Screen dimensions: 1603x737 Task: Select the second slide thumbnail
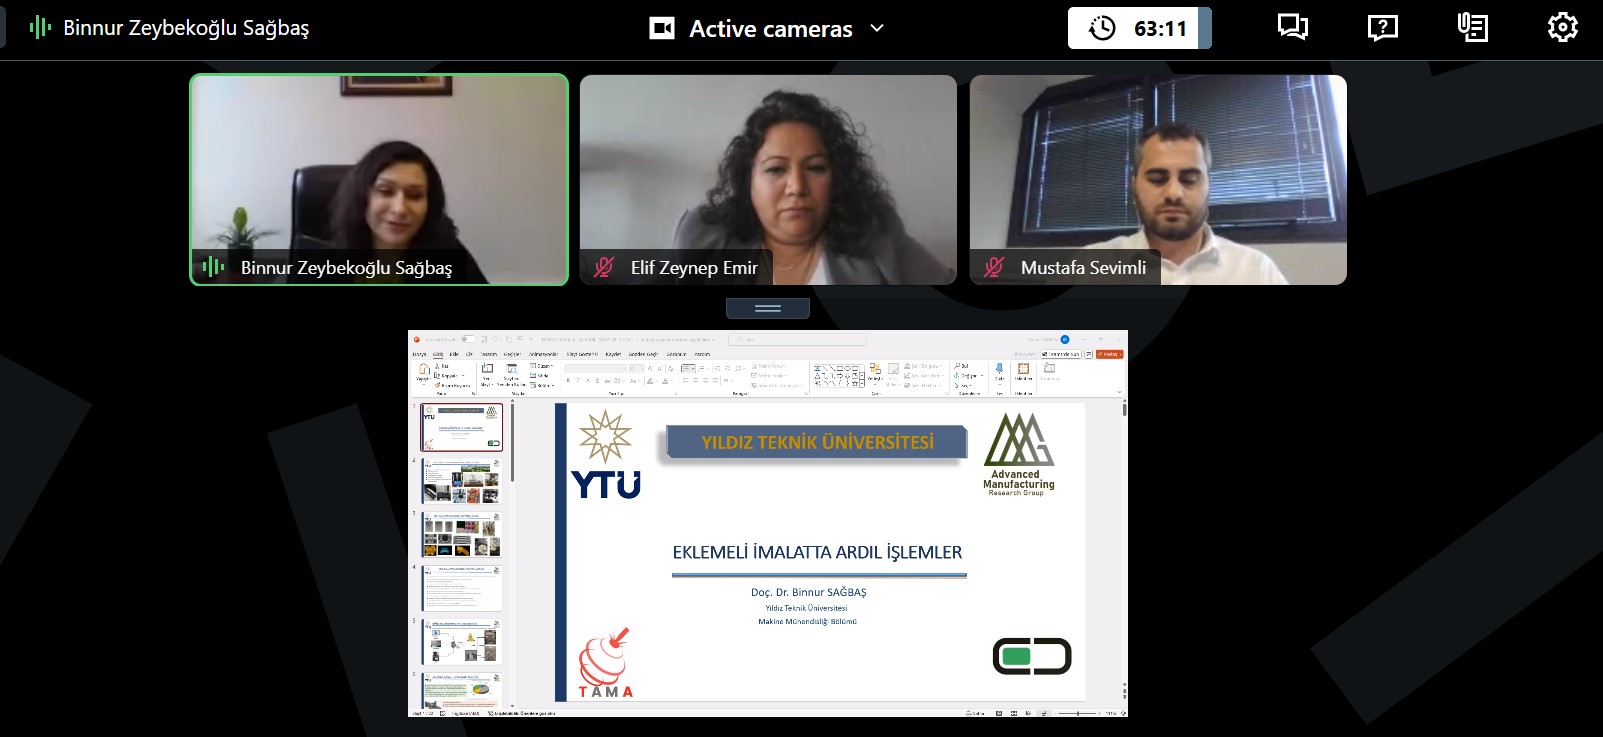click(x=461, y=482)
